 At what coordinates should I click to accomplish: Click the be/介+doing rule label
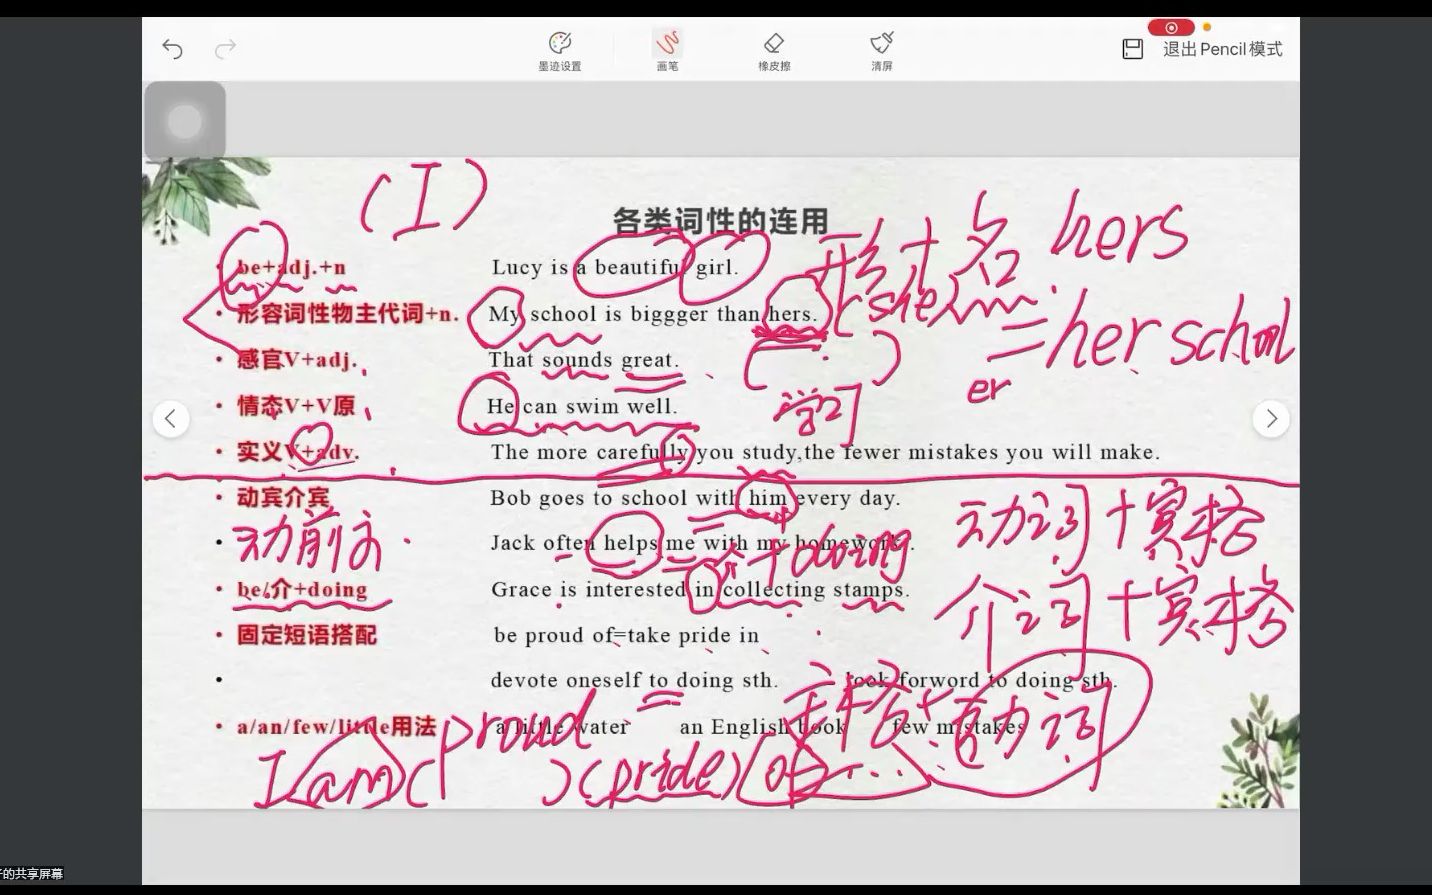tap(302, 589)
